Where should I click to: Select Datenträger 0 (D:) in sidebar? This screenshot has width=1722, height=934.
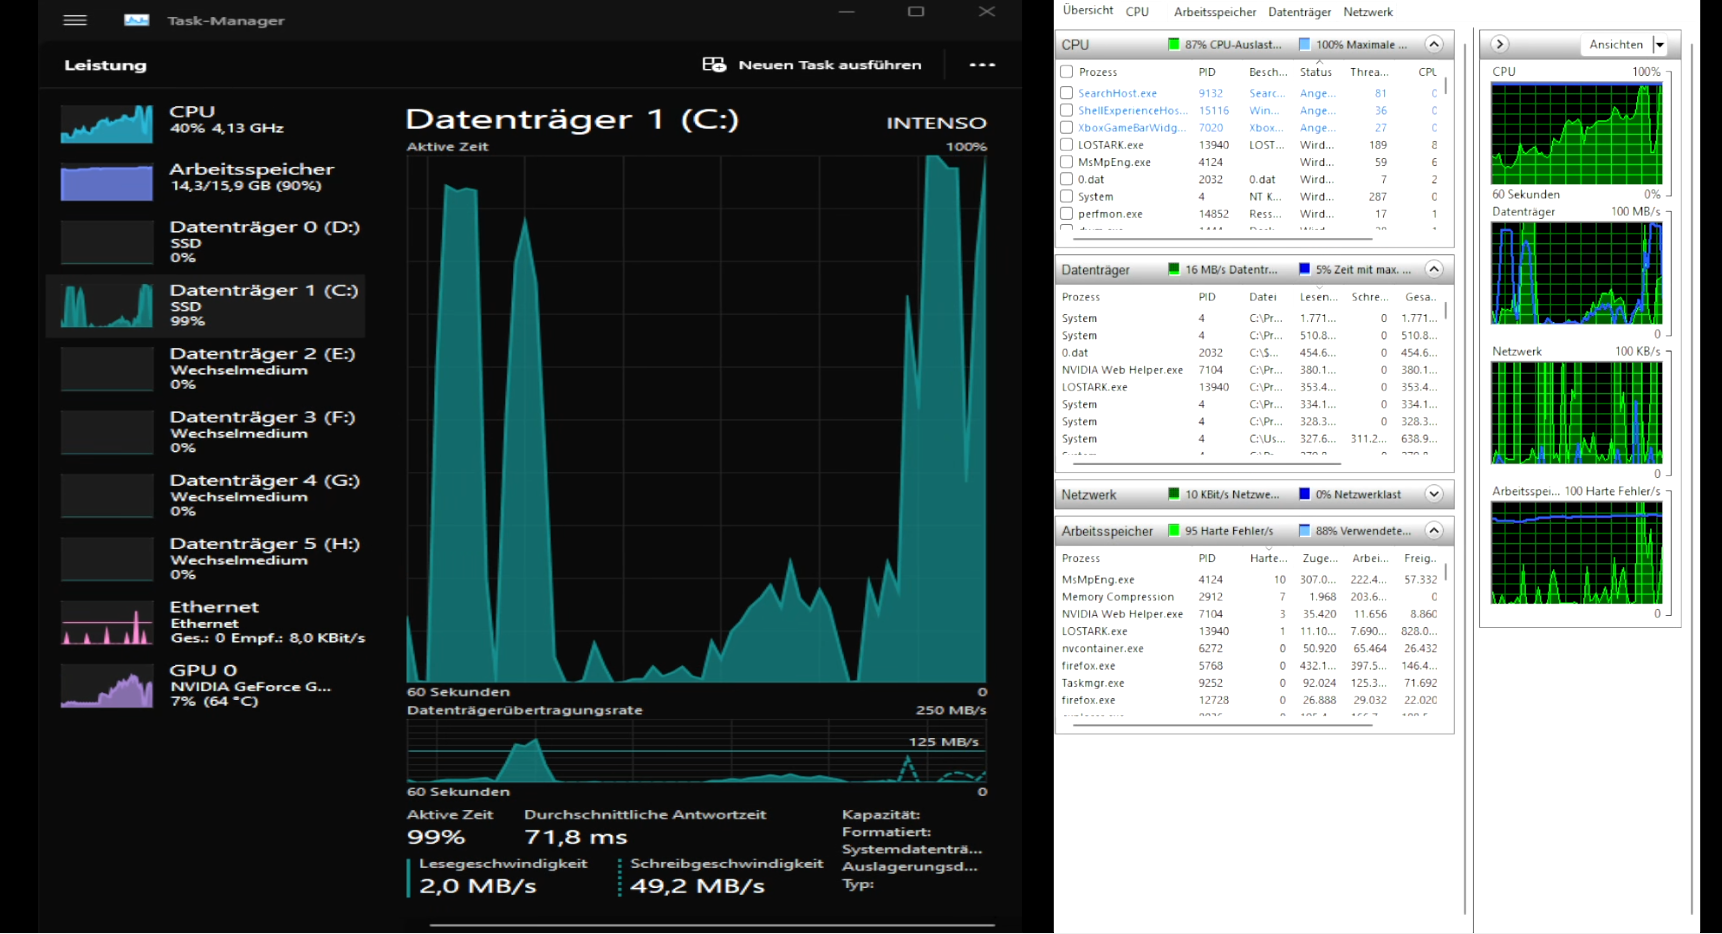coord(205,241)
